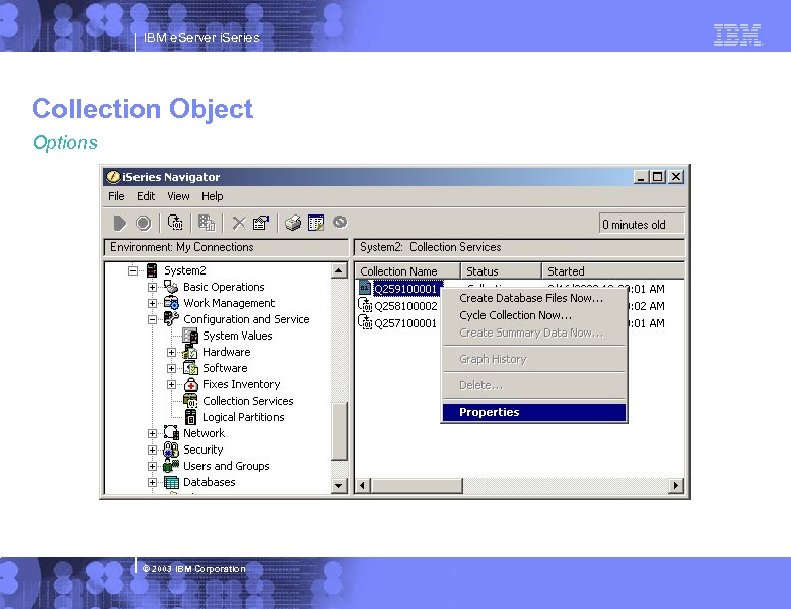Click the Q258100002 collection icon
This screenshot has height=609, width=791.
(365, 306)
